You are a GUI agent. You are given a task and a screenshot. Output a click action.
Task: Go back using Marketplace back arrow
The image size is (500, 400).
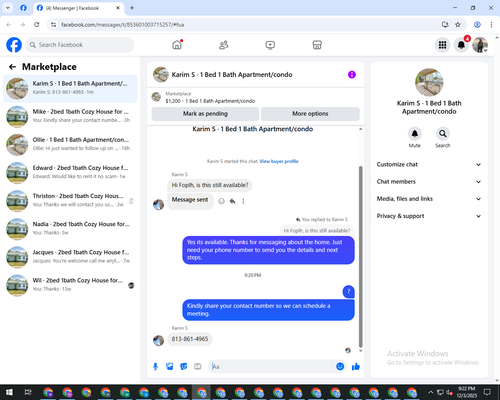[x=12, y=67]
